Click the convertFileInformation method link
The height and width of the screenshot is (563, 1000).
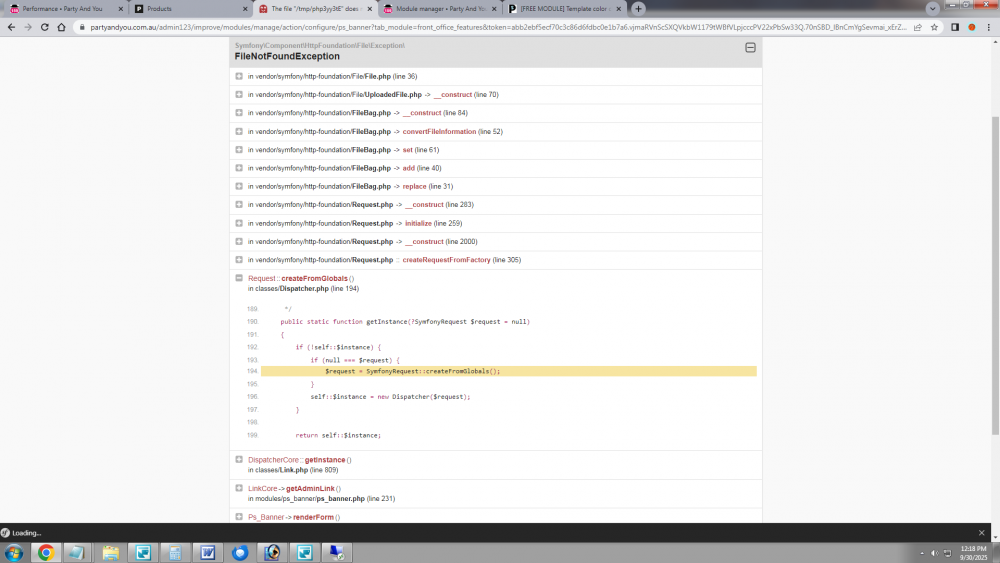[x=439, y=131]
